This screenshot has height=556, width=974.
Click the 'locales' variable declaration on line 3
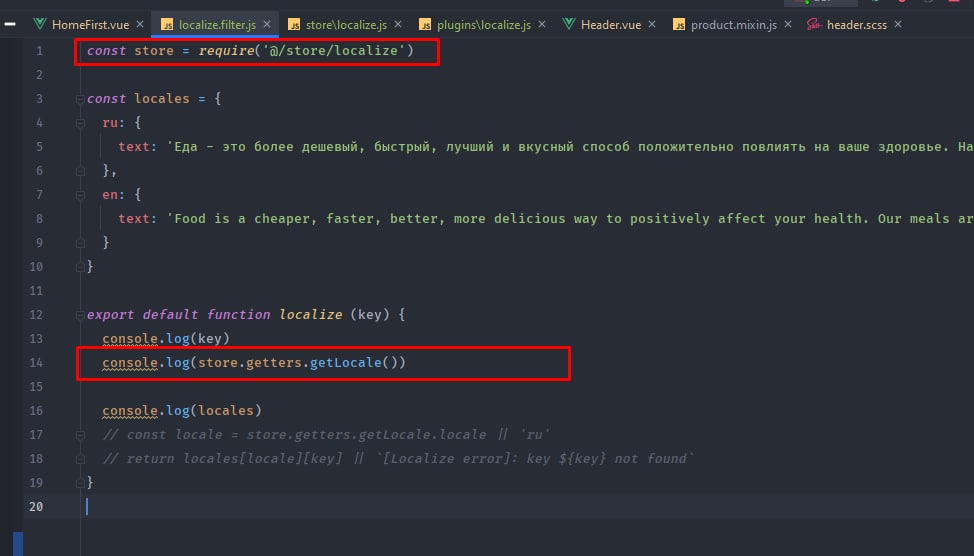[x=162, y=99]
